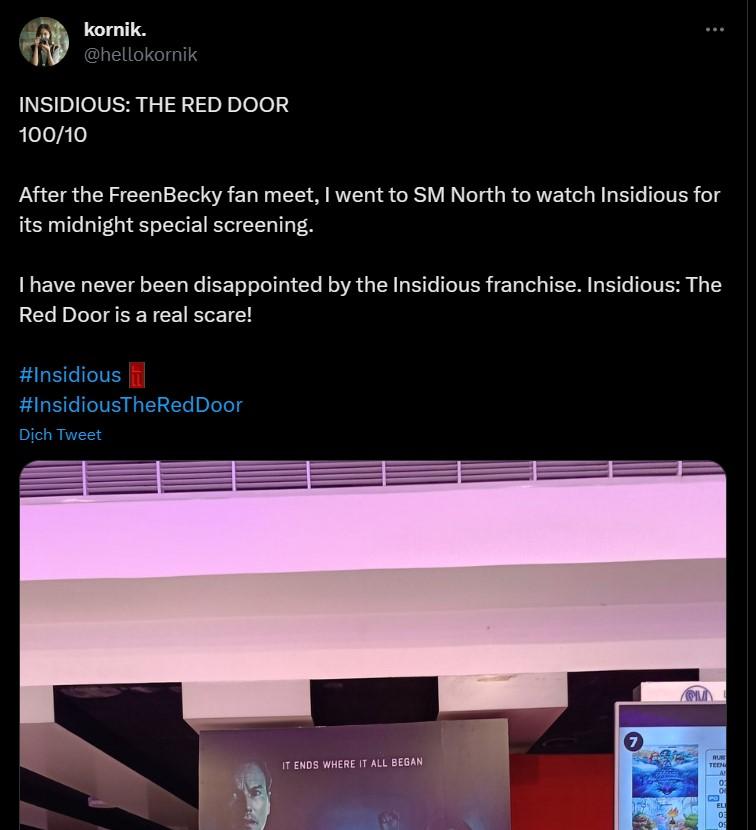Click the paragraph about never being disappointed
This screenshot has width=756, height=830.
(x=370, y=300)
